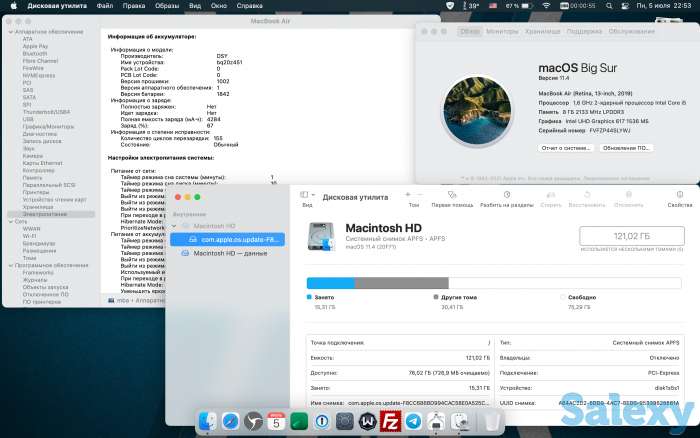
Task: Collapse the Программное обеспечение tree section
Action: click(x=11, y=265)
